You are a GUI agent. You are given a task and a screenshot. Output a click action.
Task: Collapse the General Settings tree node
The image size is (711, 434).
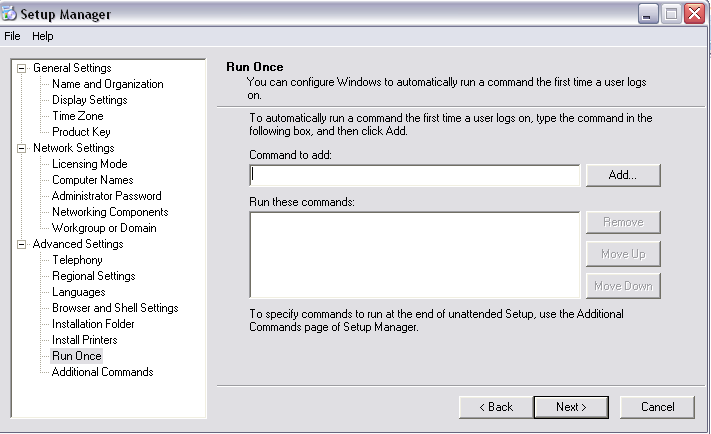point(22,68)
